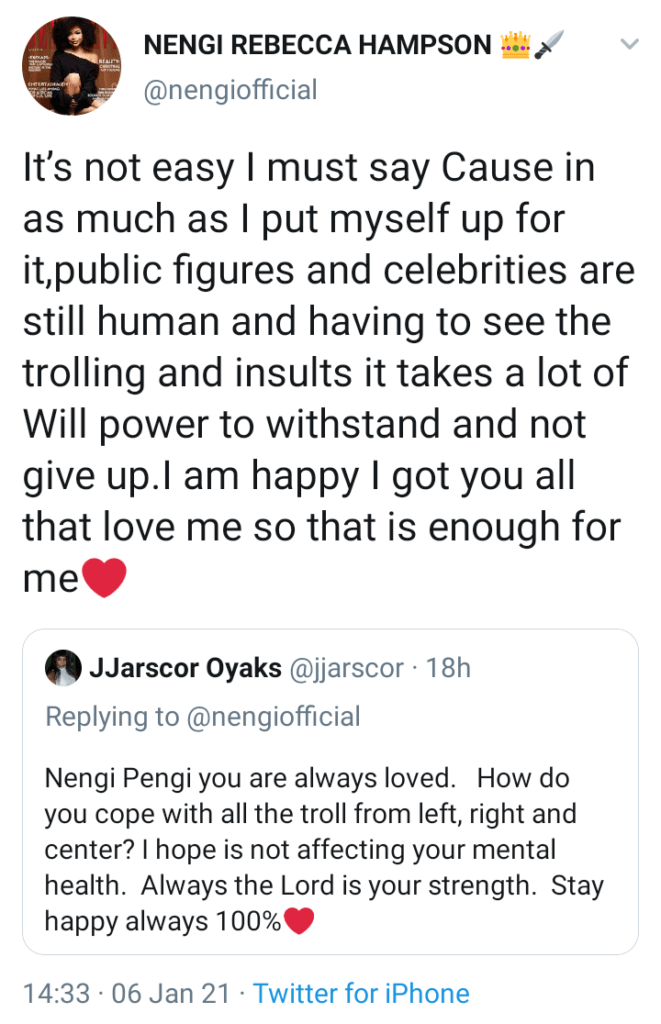Open the tweet options chevron menu
Image resolution: width=661 pixels, height=1024 pixels.
click(x=629, y=44)
